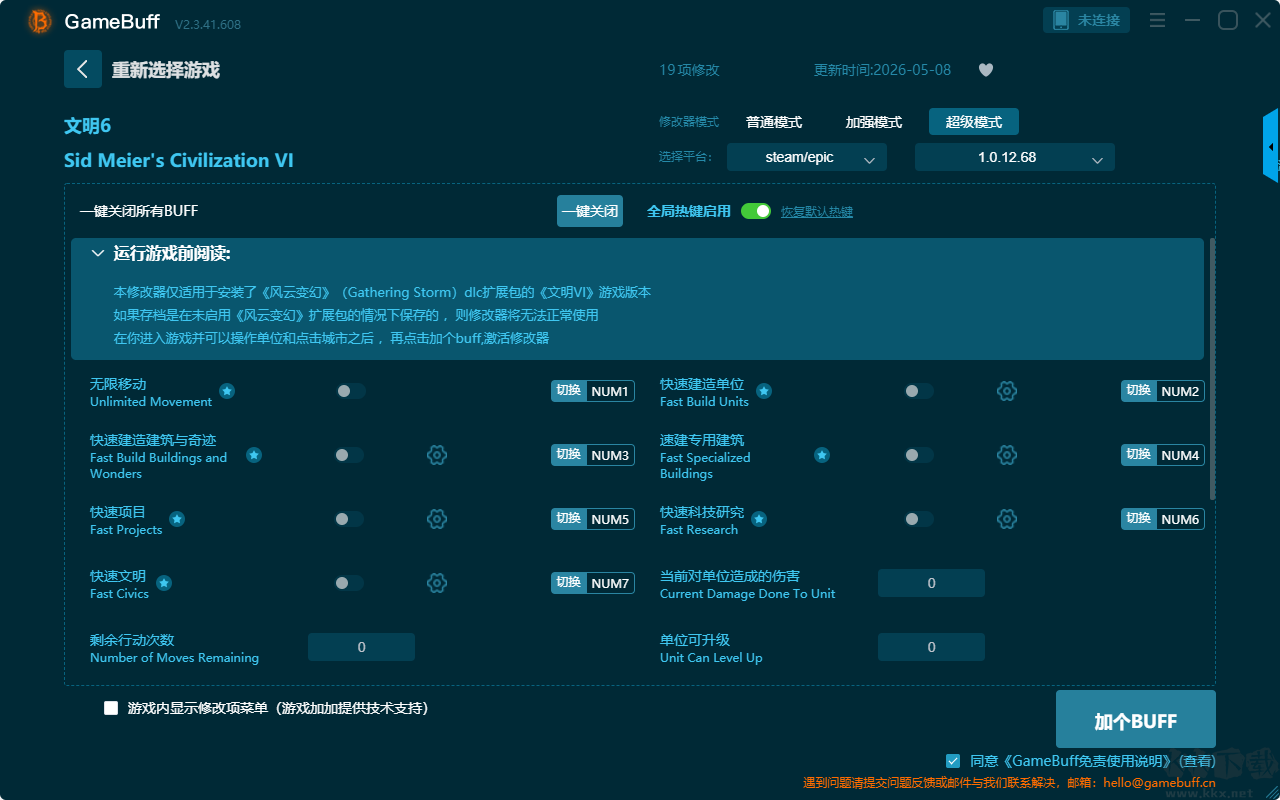1280x800 pixels.
Task: Click the phone 未连接 connection icon
Action: 1059,20
